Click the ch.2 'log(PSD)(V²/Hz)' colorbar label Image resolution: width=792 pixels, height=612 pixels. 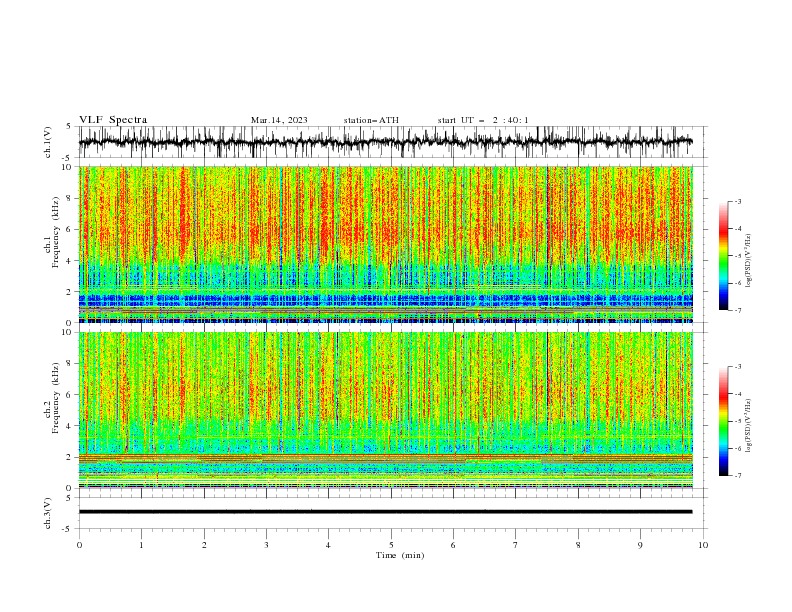click(x=749, y=425)
